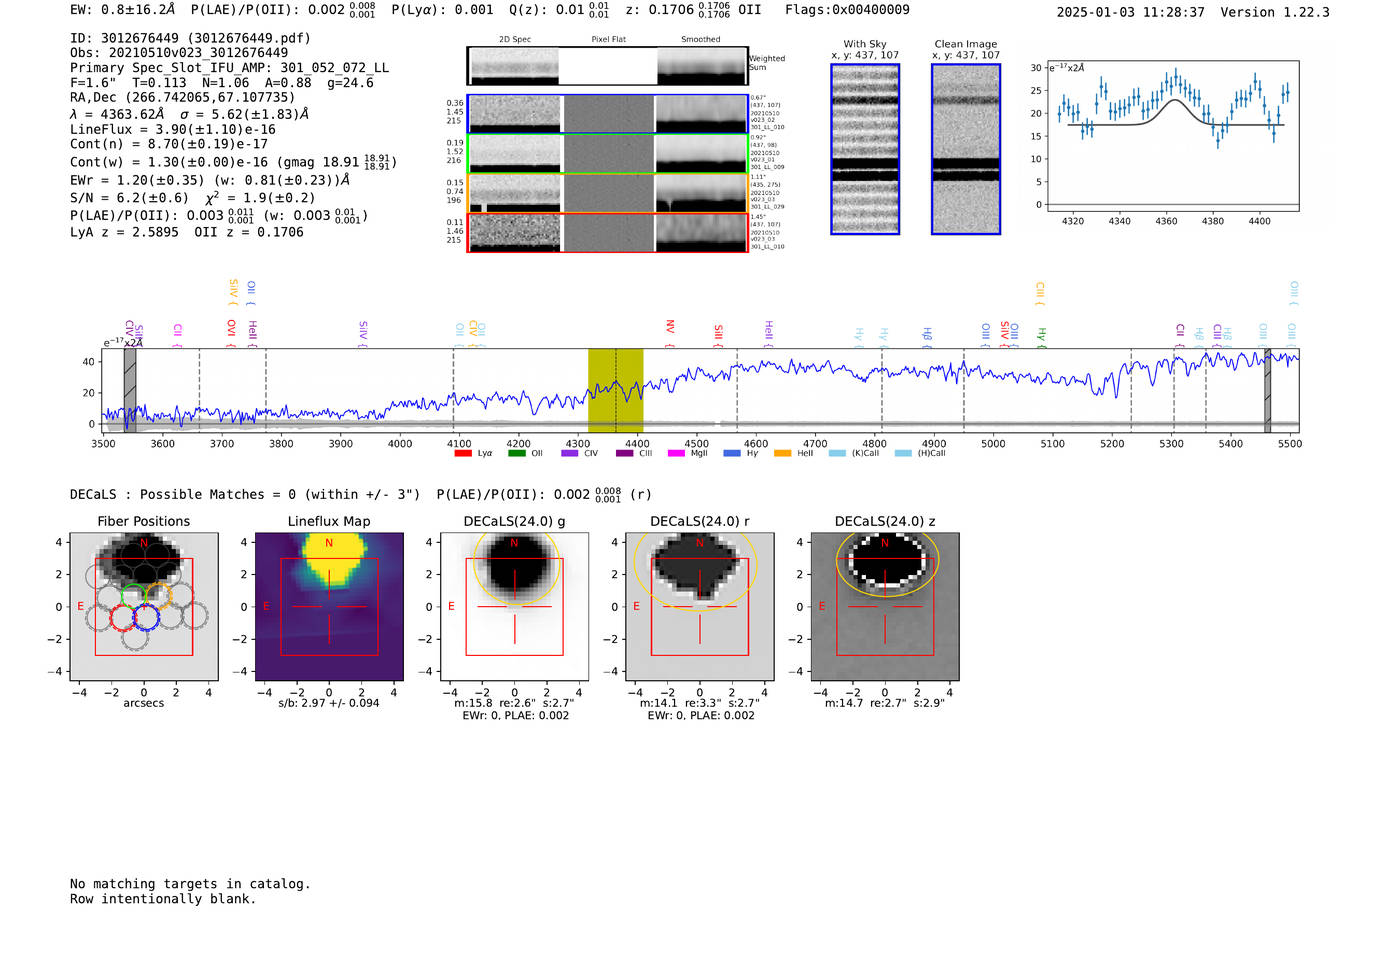Open the Fiber Positions thumbnail
Image resolution: width=1400 pixels, height=953 pixels.
pyautogui.click(x=144, y=606)
